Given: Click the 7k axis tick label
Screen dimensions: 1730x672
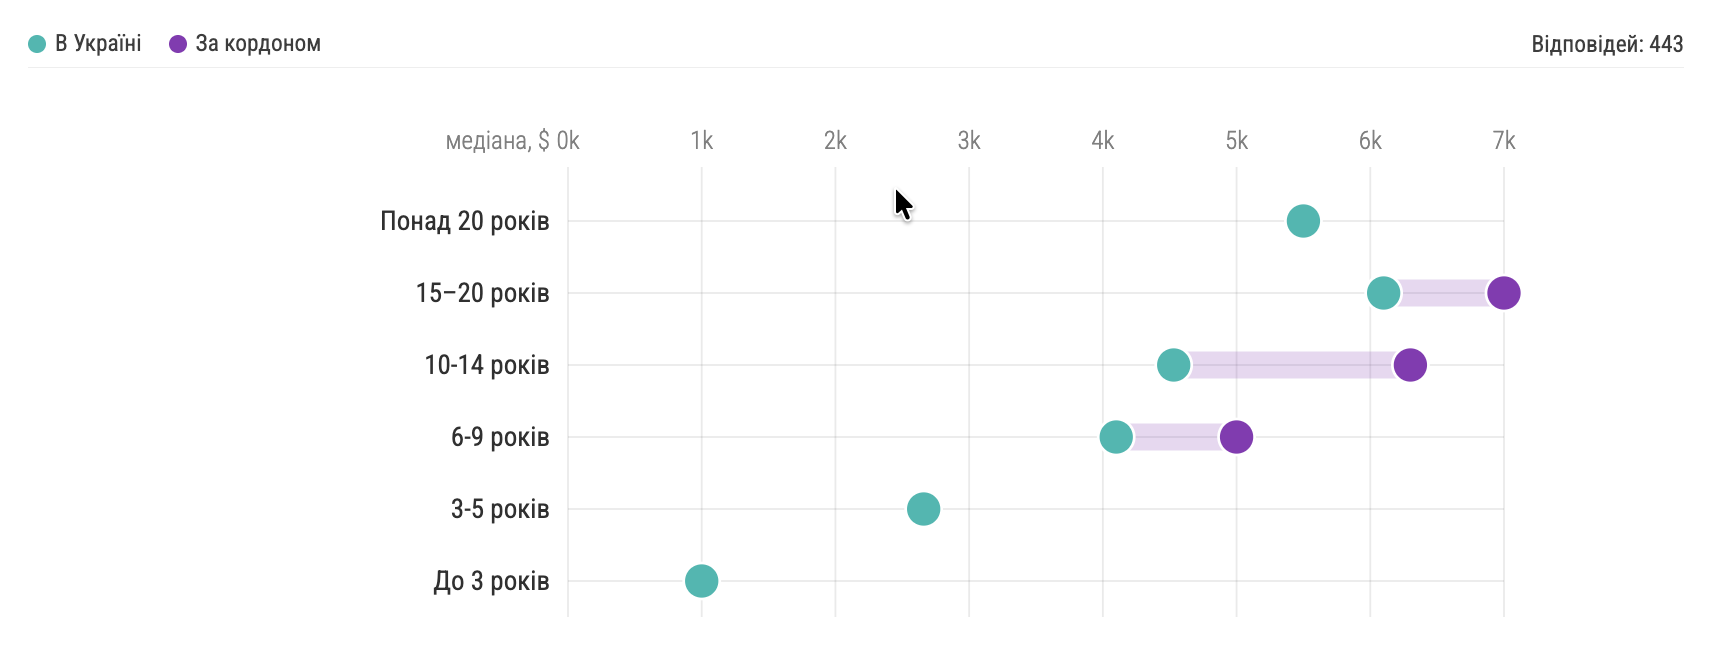Looking at the screenshot, I should (1503, 141).
